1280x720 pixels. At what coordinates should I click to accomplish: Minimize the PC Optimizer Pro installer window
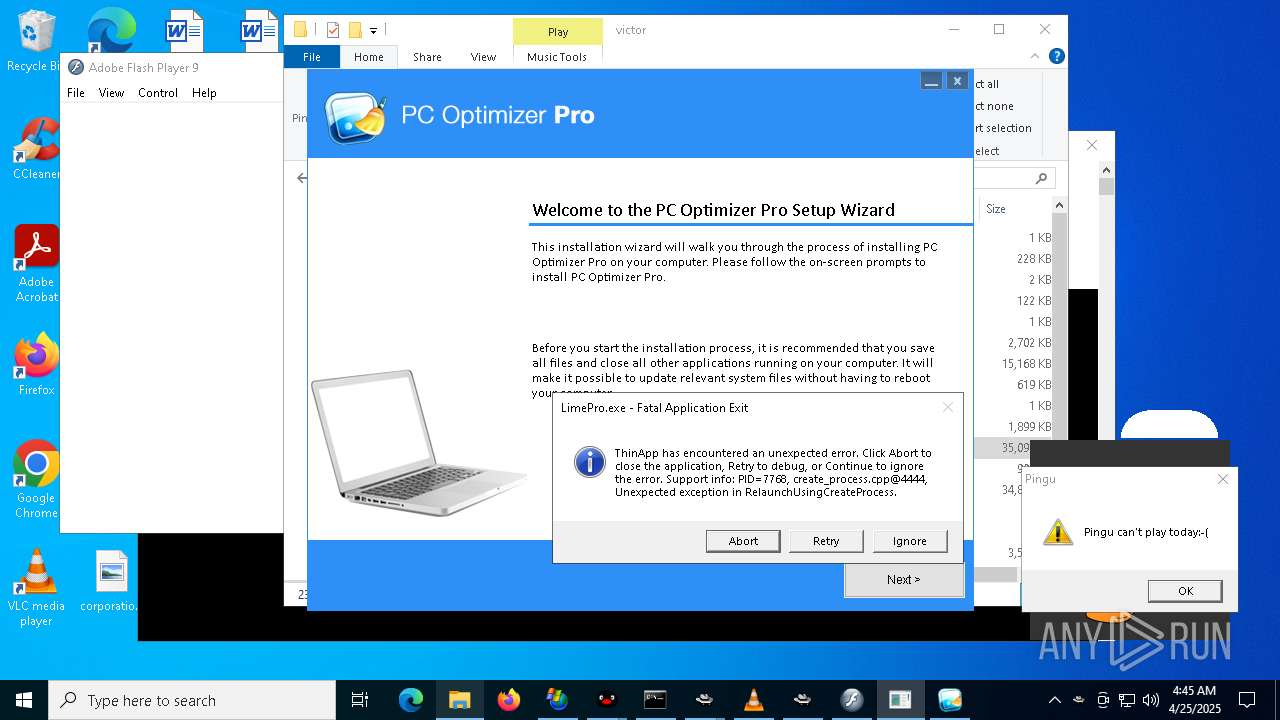pyautogui.click(x=931, y=82)
